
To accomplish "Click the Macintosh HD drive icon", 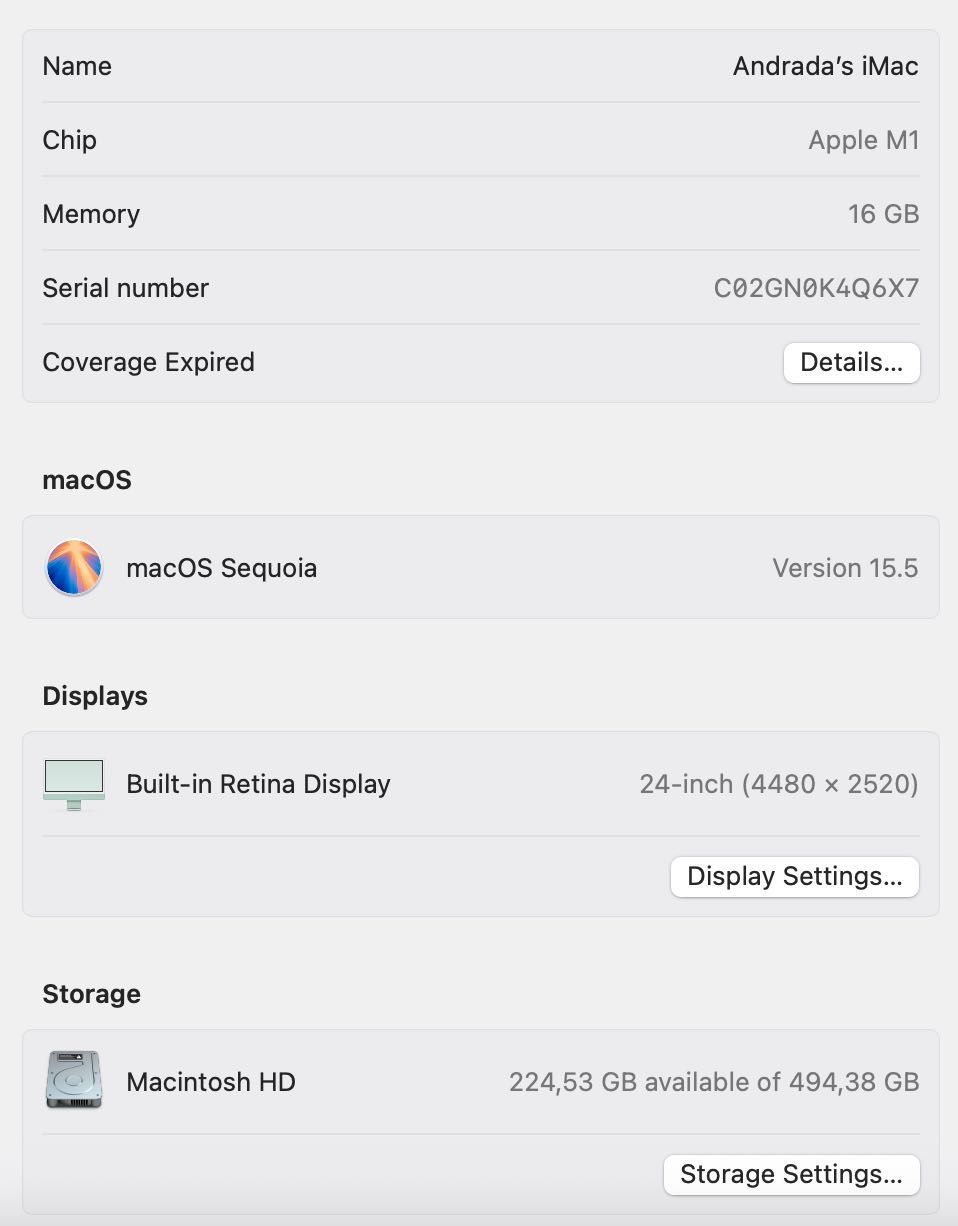I will pyautogui.click(x=74, y=1080).
